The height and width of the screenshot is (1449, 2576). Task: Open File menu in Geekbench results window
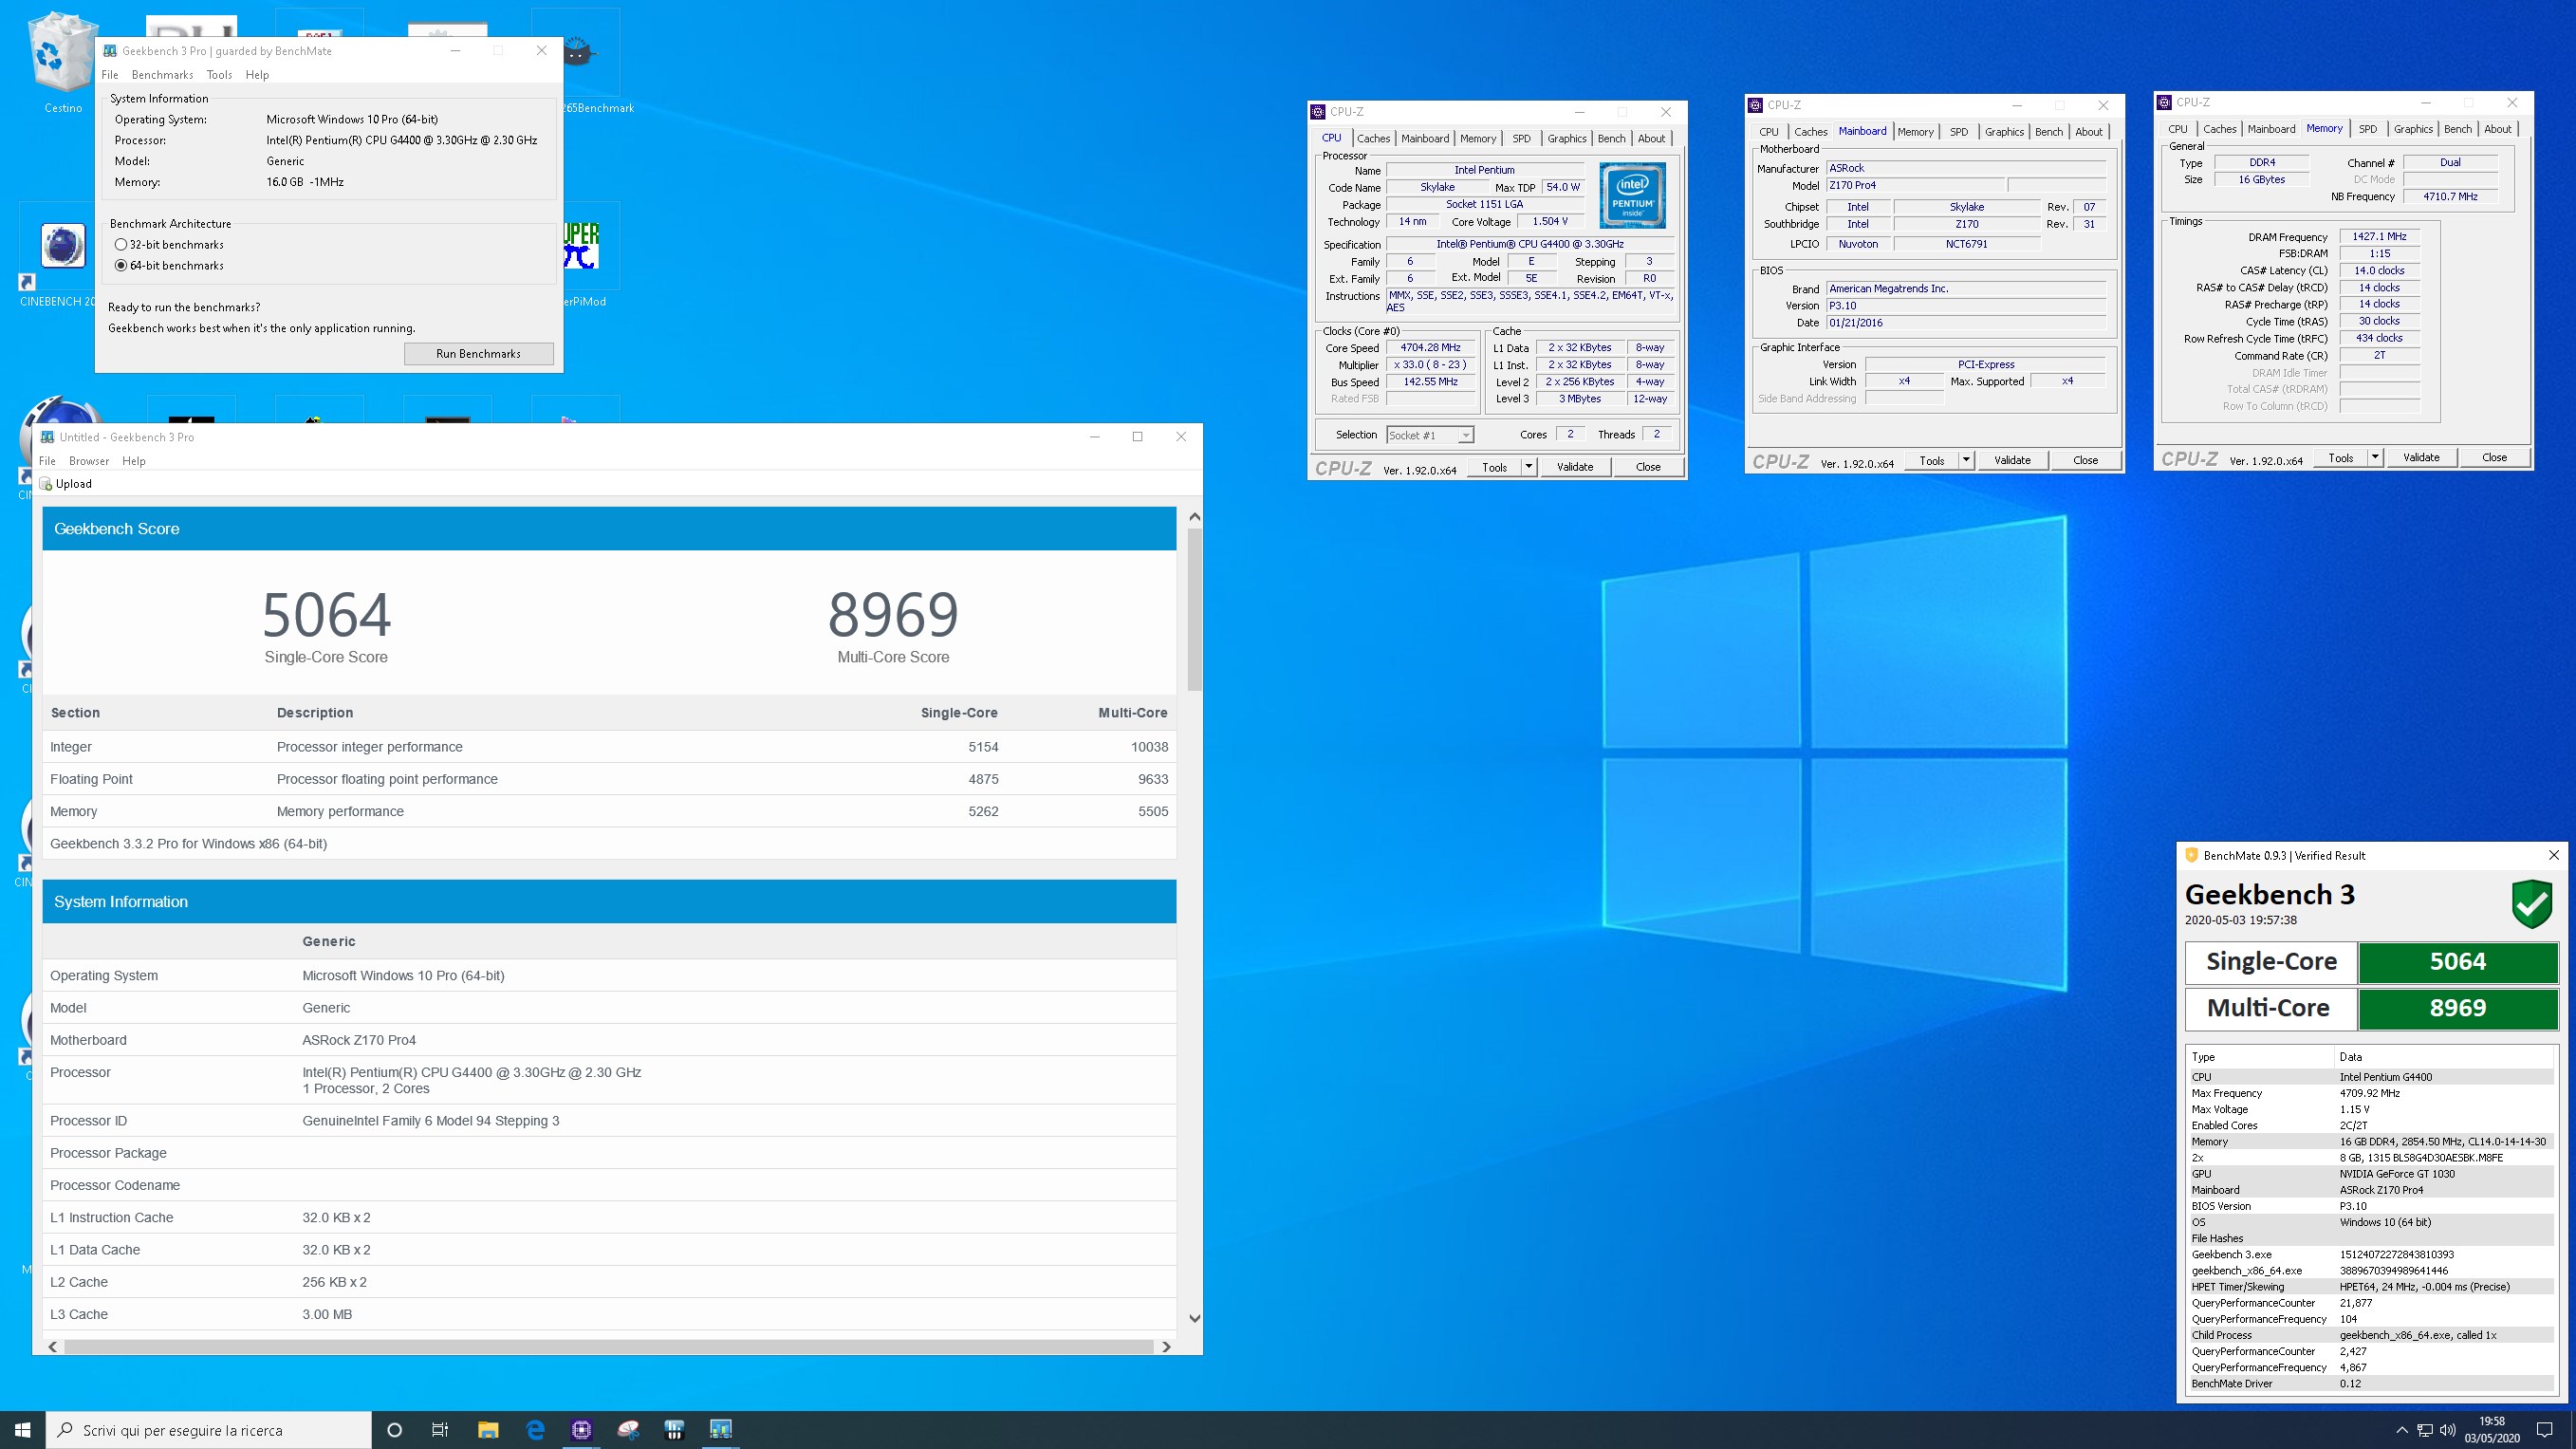tap(47, 461)
